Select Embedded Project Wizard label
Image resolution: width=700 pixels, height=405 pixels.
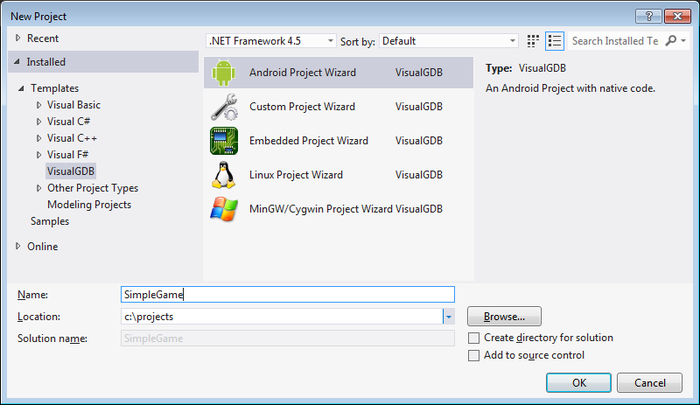[x=308, y=141]
